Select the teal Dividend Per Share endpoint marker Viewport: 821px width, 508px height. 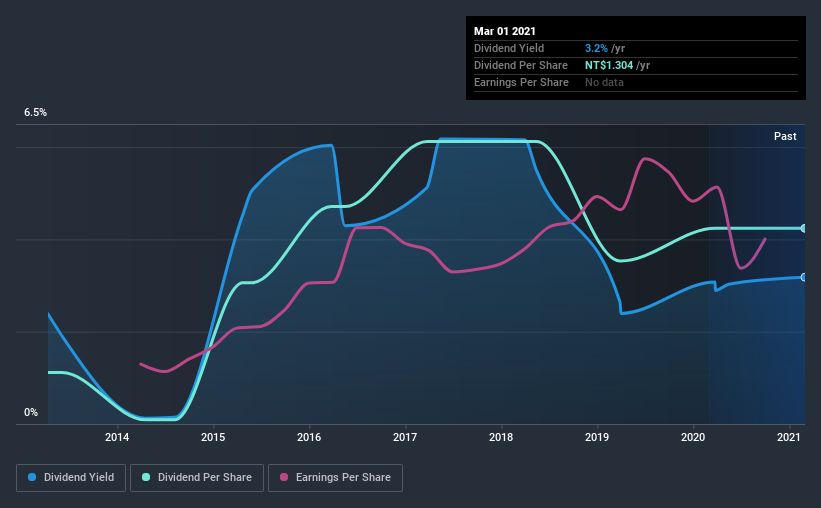click(804, 228)
